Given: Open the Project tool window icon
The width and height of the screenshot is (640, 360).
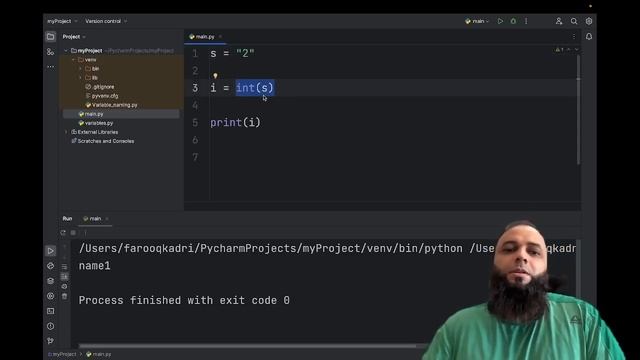Looking at the screenshot, I should pos(50,37).
